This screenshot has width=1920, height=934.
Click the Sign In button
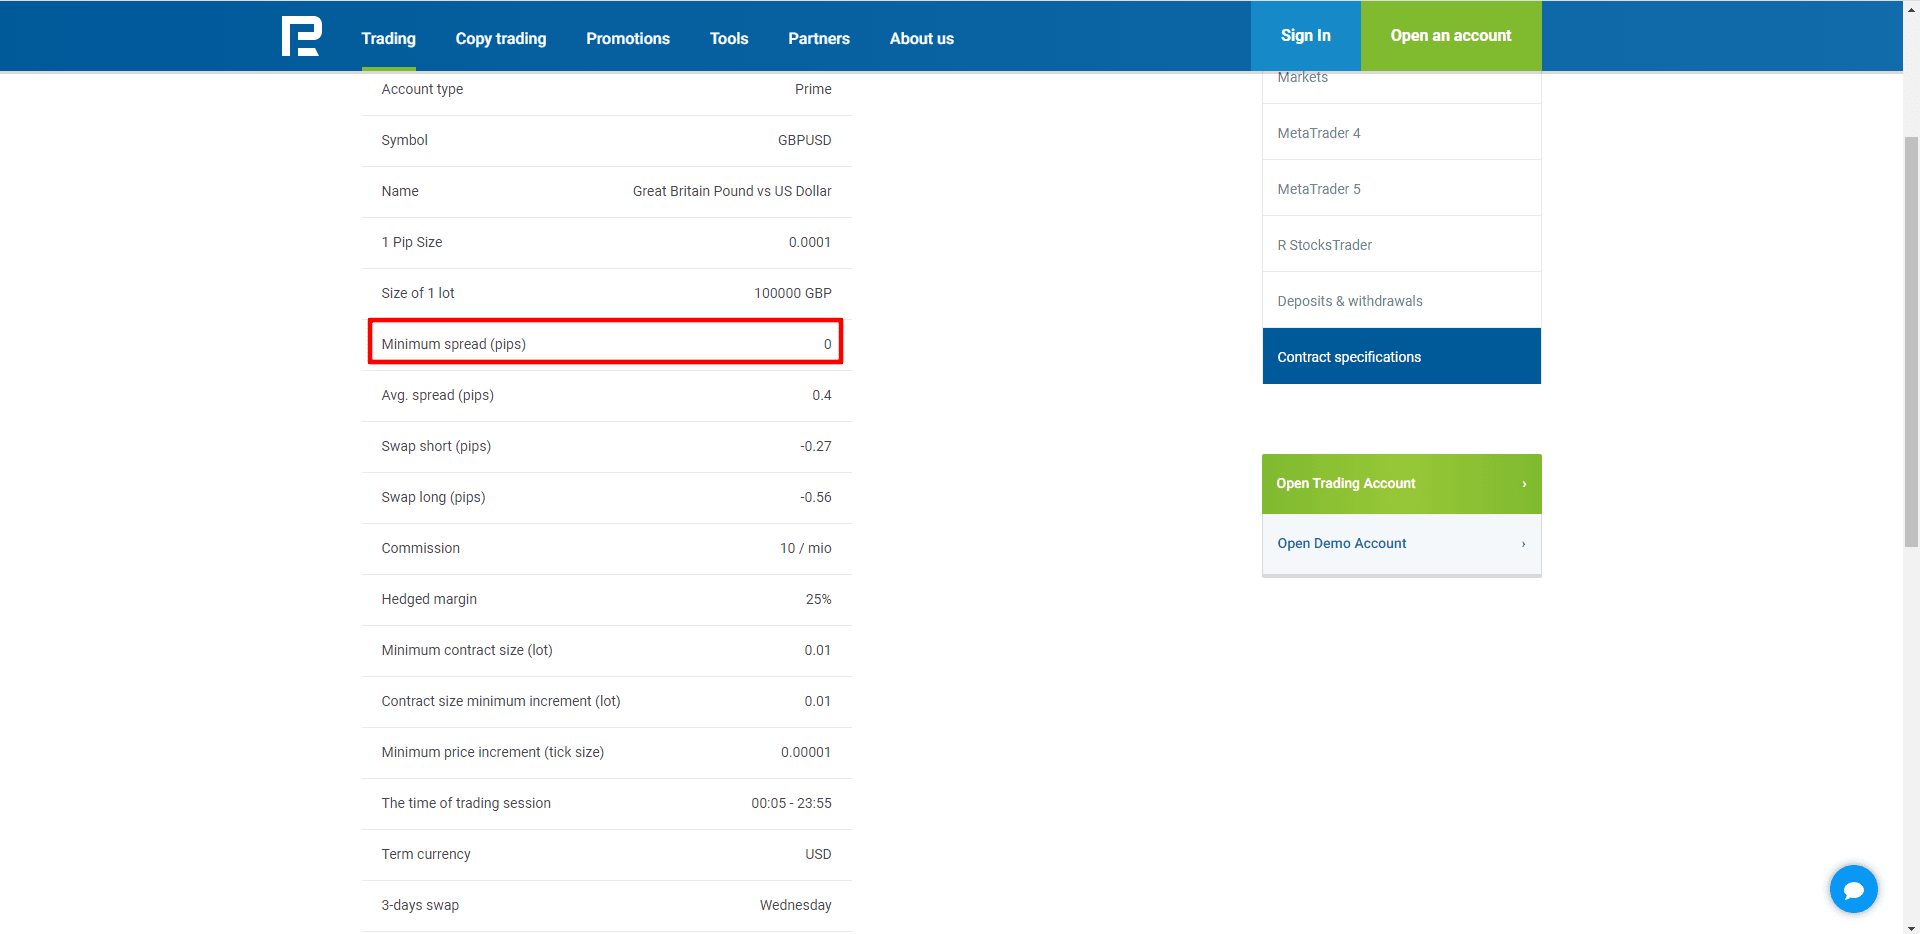click(1306, 35)
